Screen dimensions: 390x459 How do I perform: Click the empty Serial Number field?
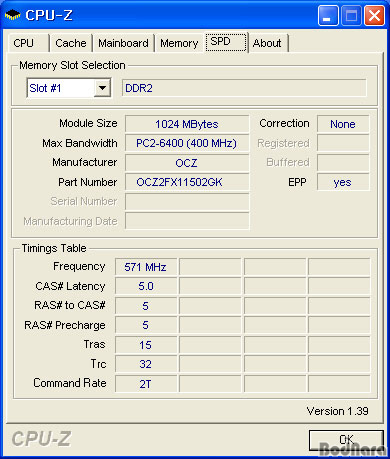point(187,202)
